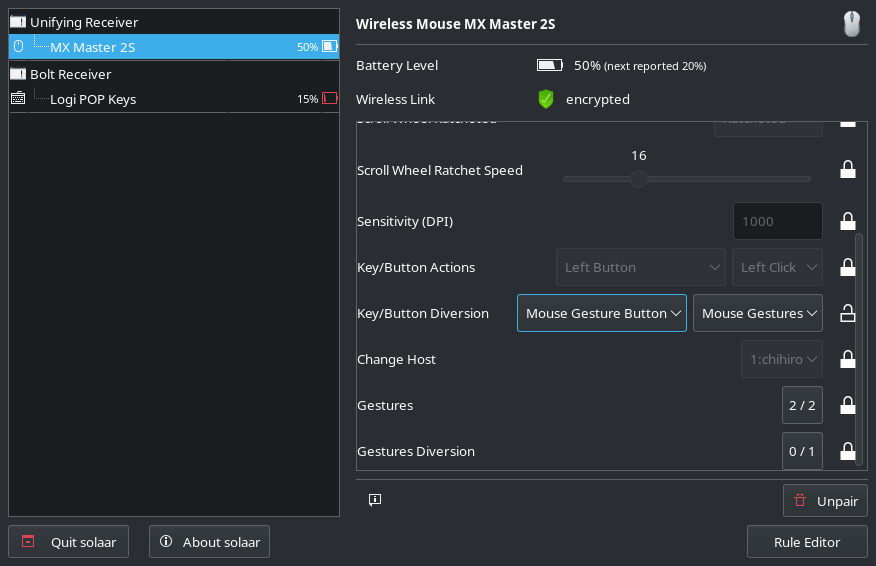
Task: Expand the Gestures 2 / 2 list
Action: 802,405
